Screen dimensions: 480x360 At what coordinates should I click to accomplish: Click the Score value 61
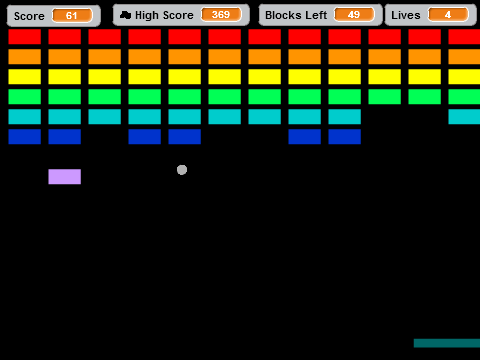coord(72,16)
